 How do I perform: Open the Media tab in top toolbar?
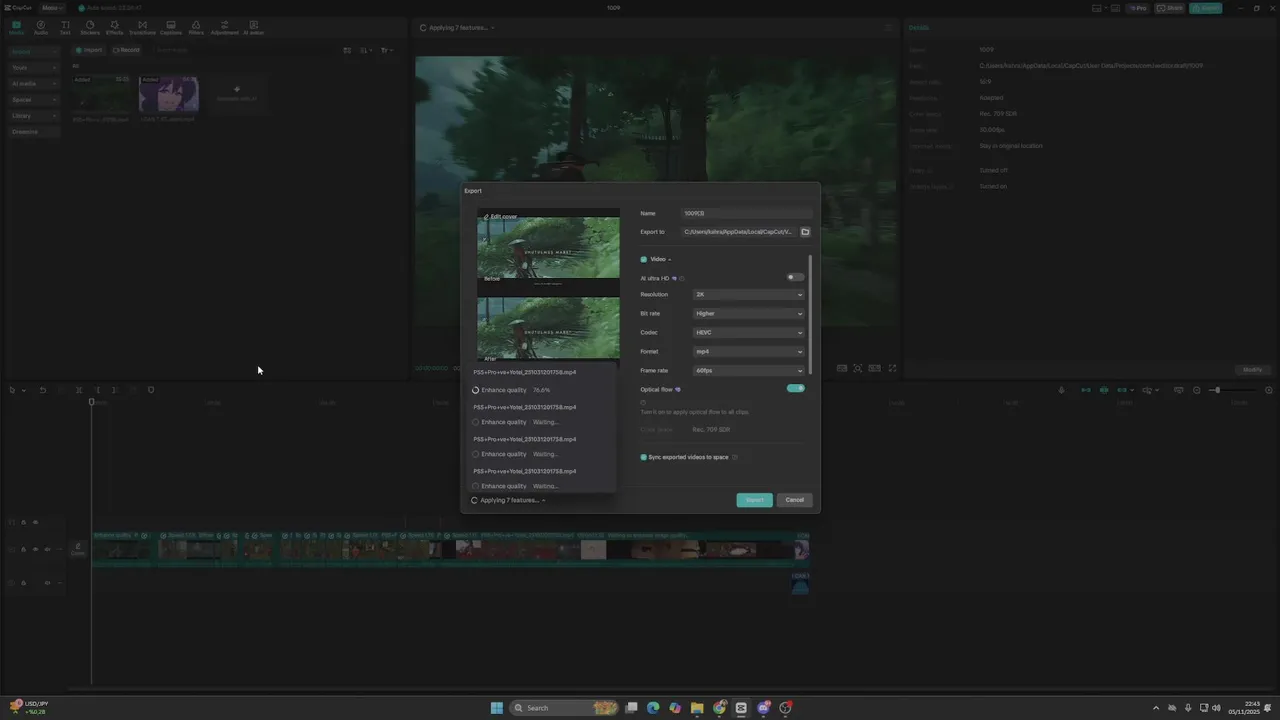(16, 27)
